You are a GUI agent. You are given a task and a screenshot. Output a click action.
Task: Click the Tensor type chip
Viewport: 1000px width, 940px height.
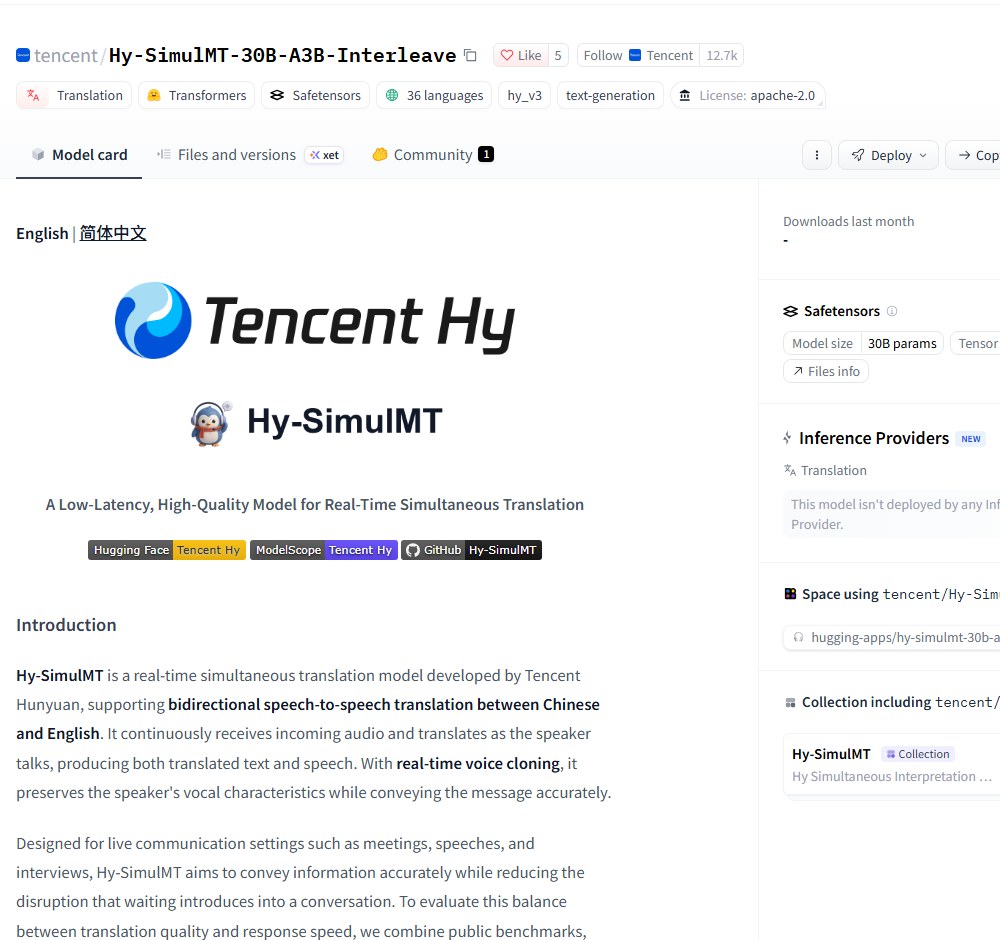tap(975, 343)
